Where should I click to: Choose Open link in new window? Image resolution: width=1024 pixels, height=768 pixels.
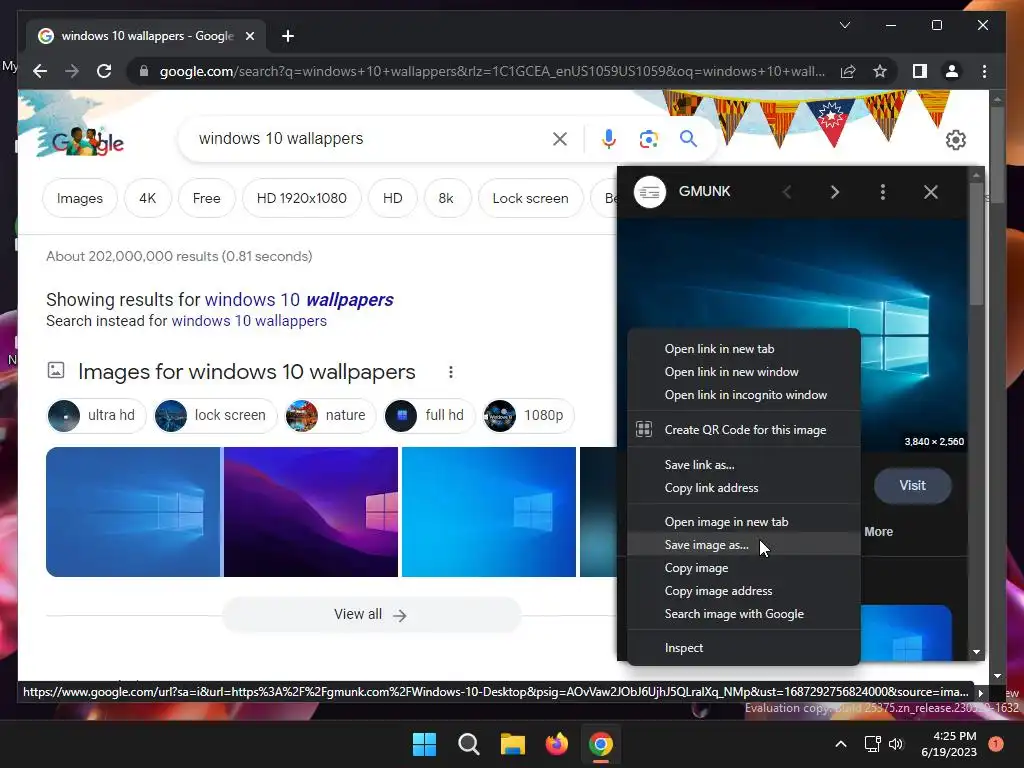744,372
